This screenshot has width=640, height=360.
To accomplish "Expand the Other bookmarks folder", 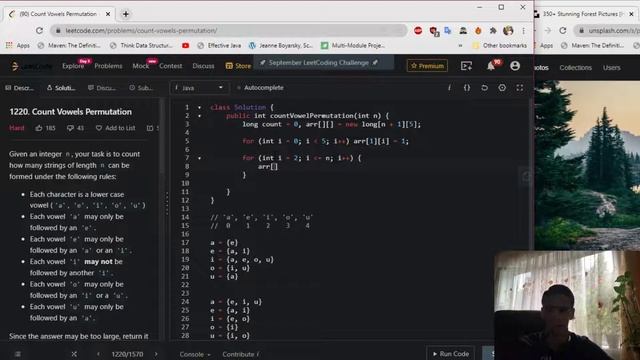I will (x=499, y=45).
